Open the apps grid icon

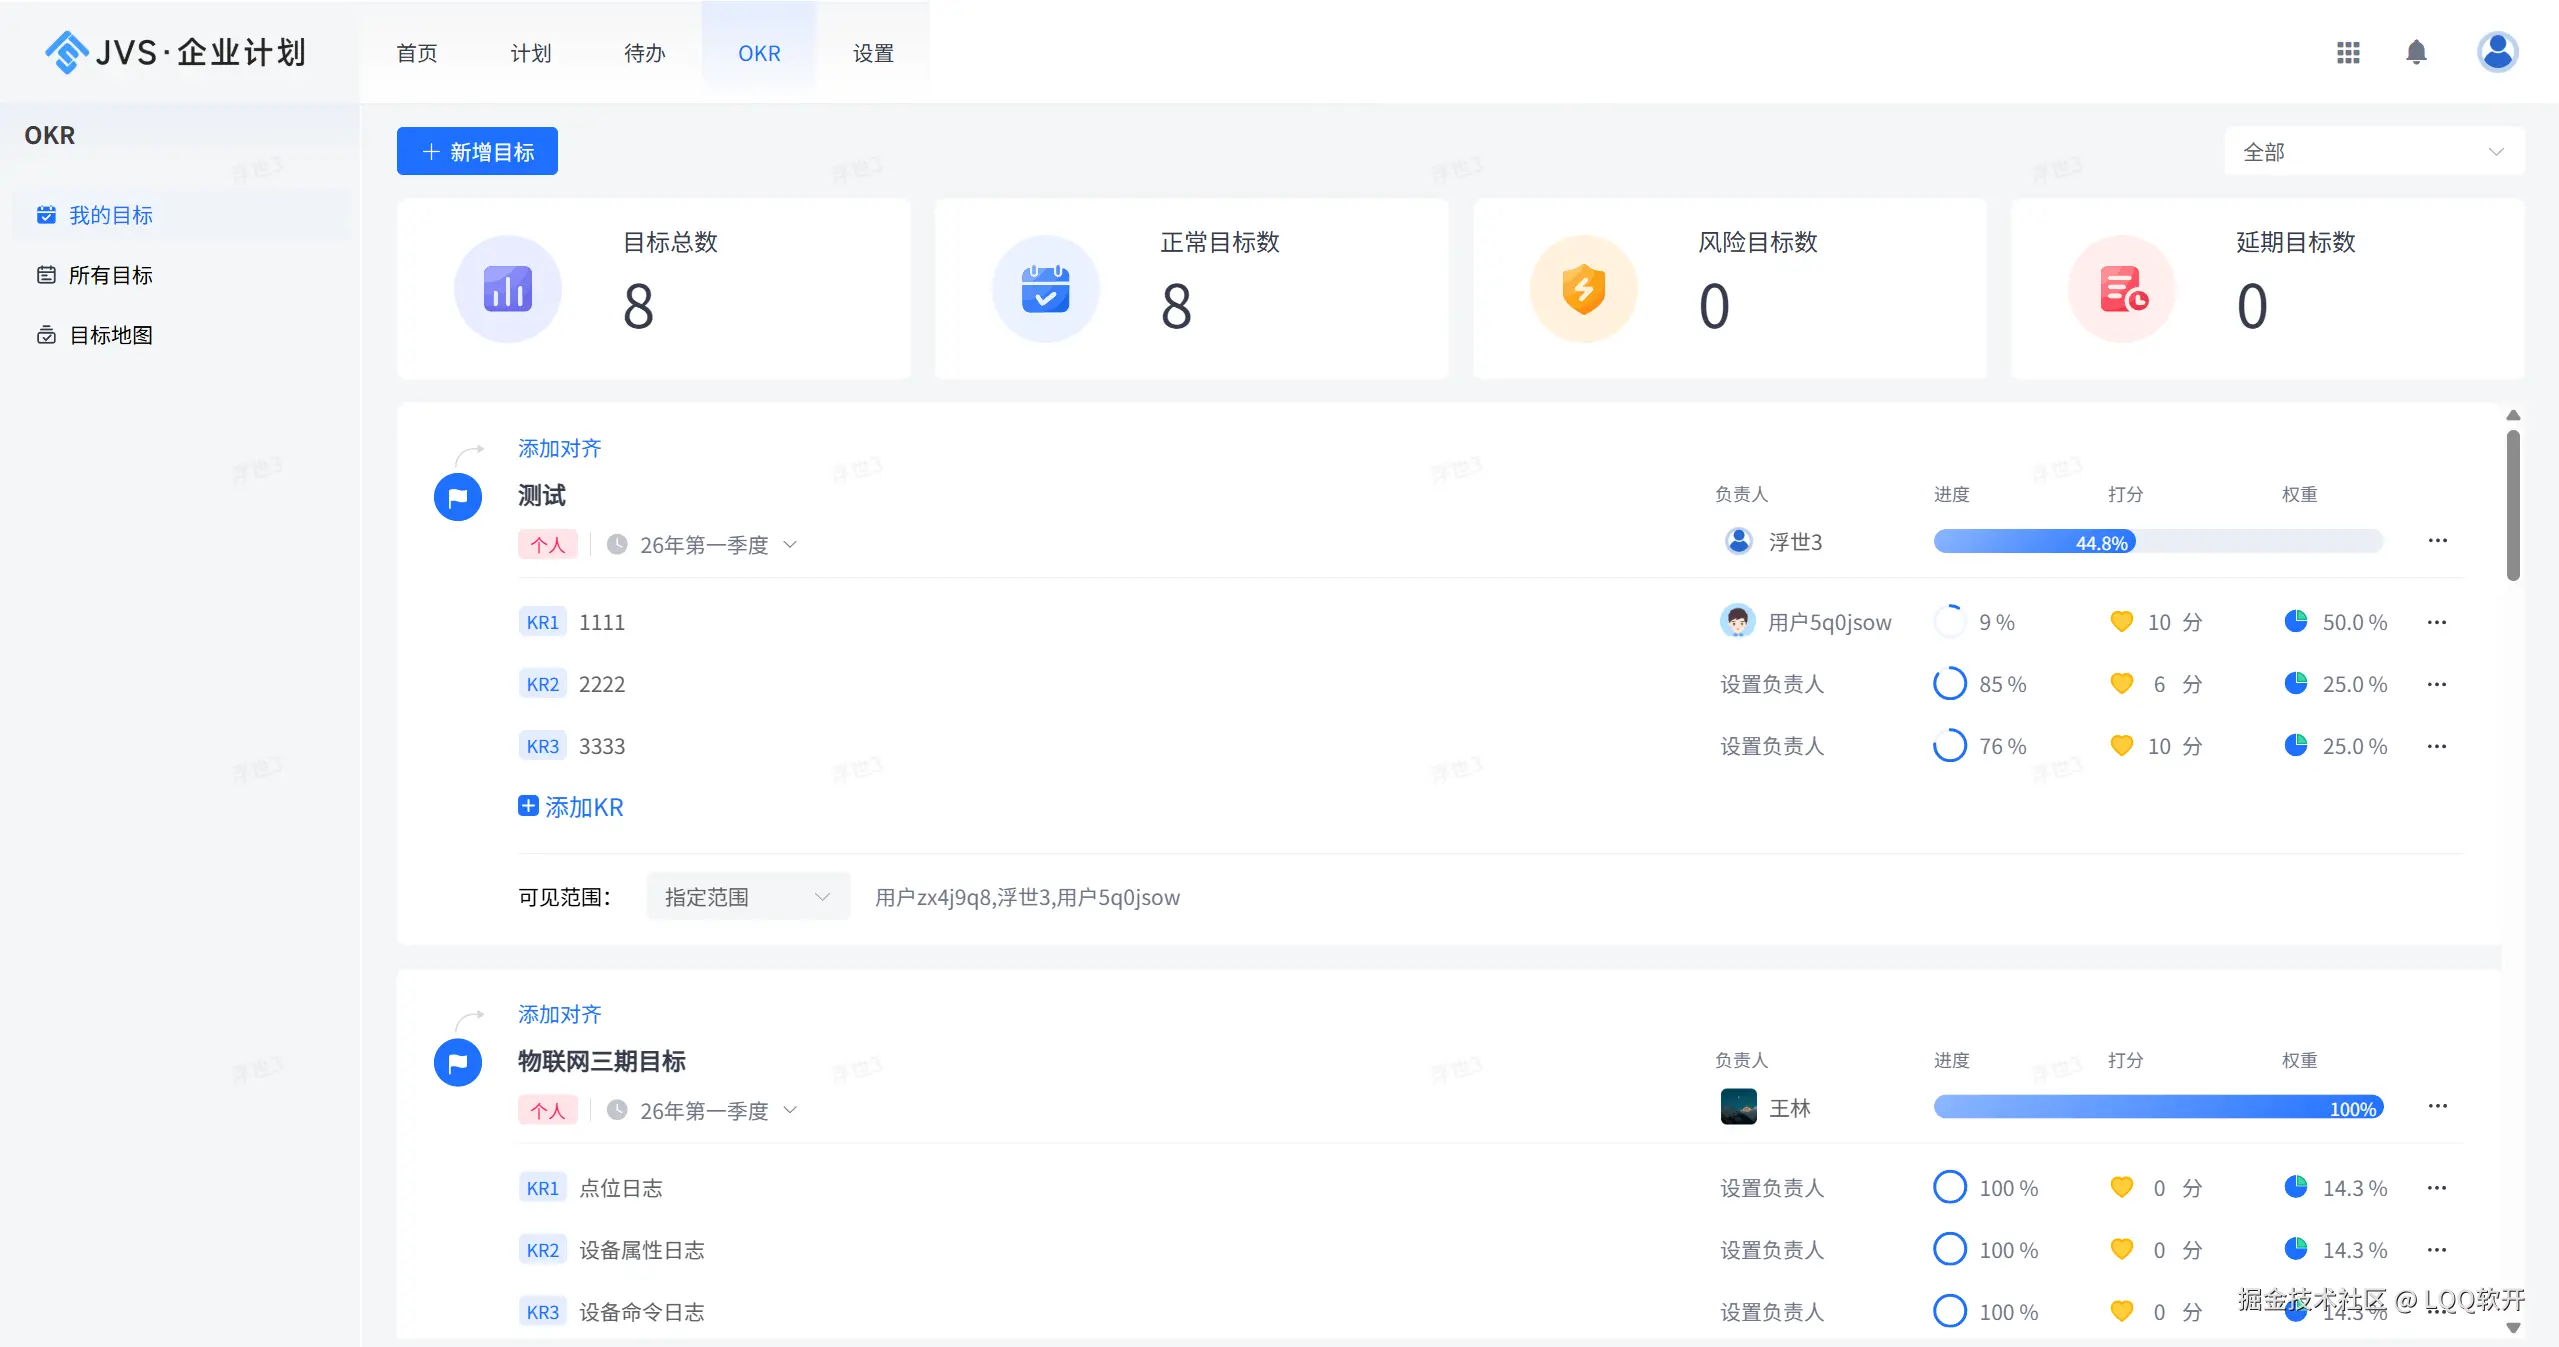click(x=2348, y=52)
